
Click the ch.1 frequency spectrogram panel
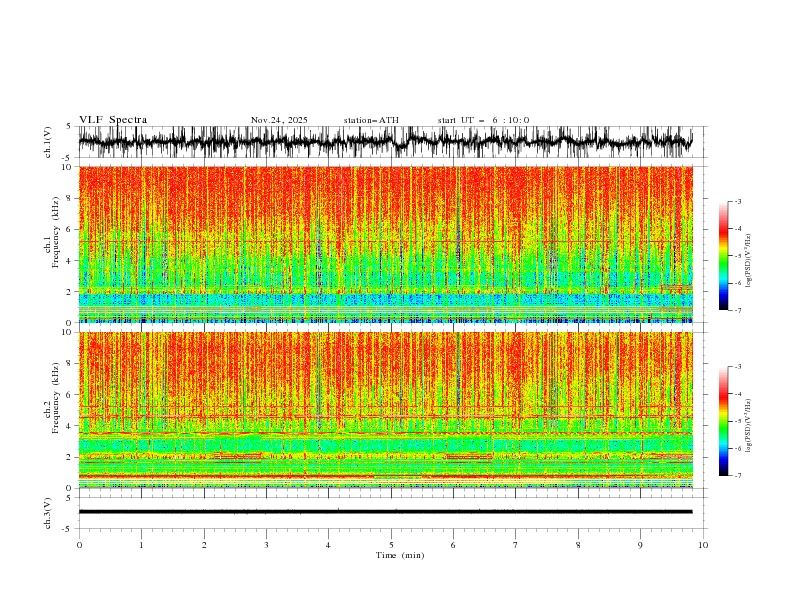pyautogui.click(x=385, y=244)
